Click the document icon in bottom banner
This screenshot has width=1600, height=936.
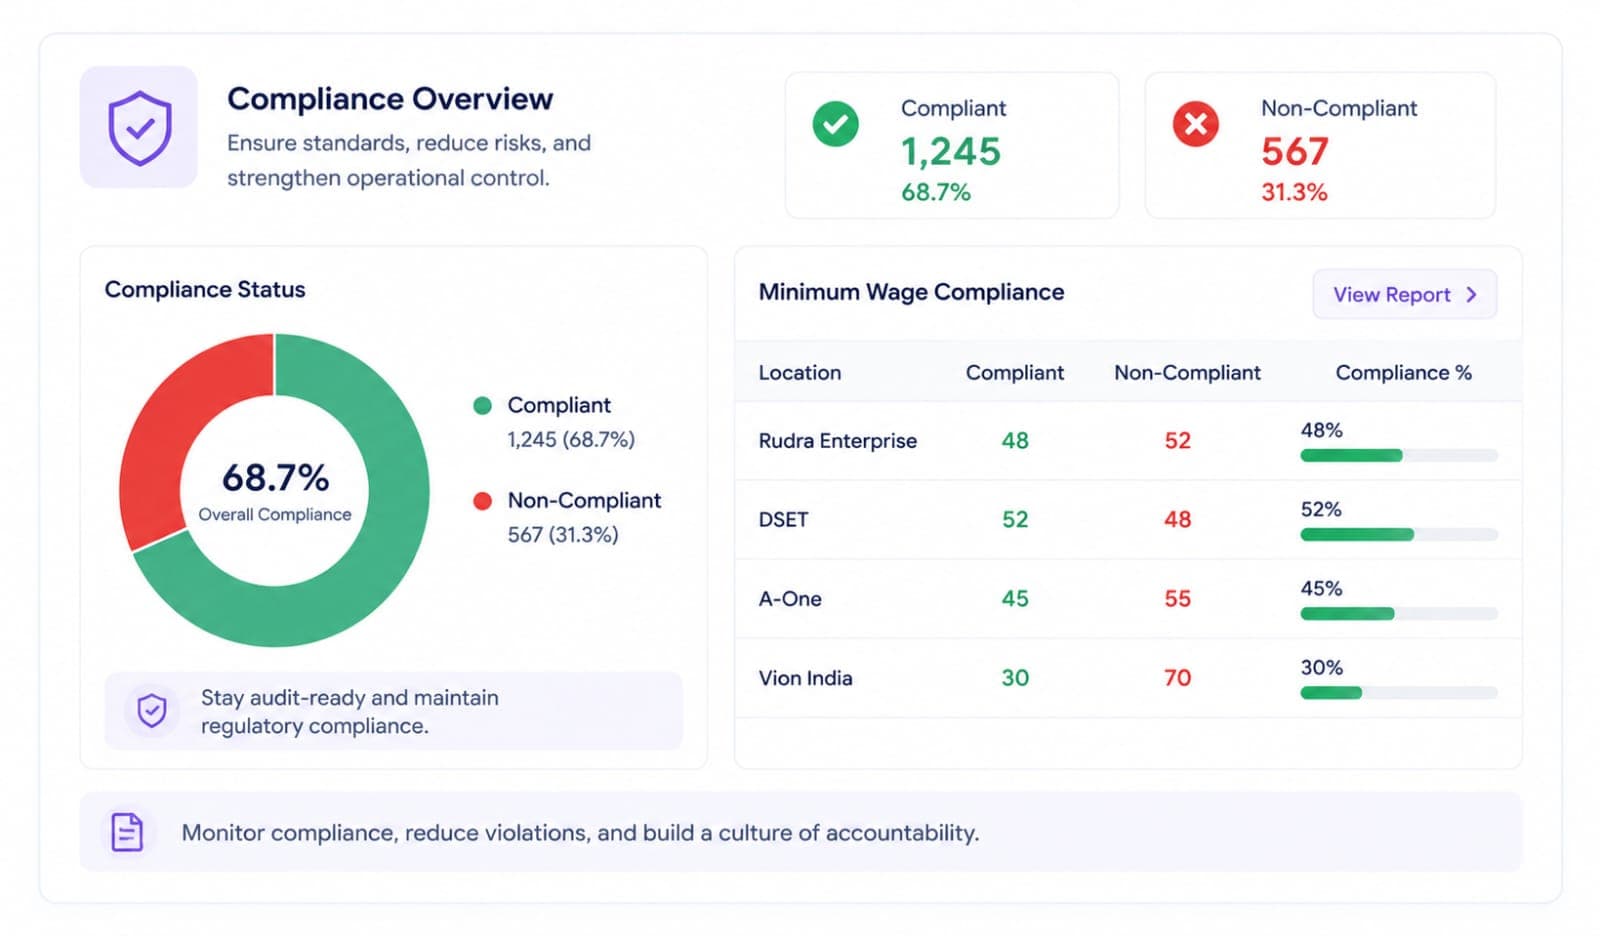point(127,832)
